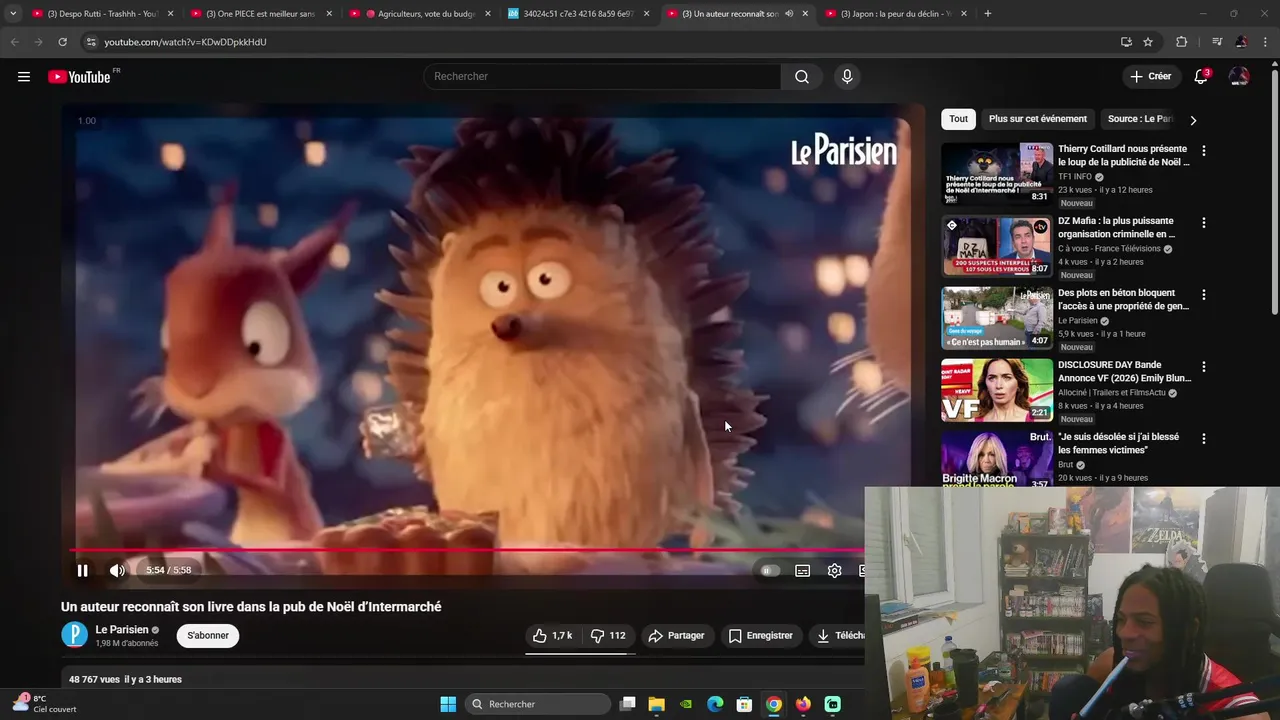Open options for Thierry Cotillard video
Viewport: 1280px width, 720px height.
click(1204, 151)
